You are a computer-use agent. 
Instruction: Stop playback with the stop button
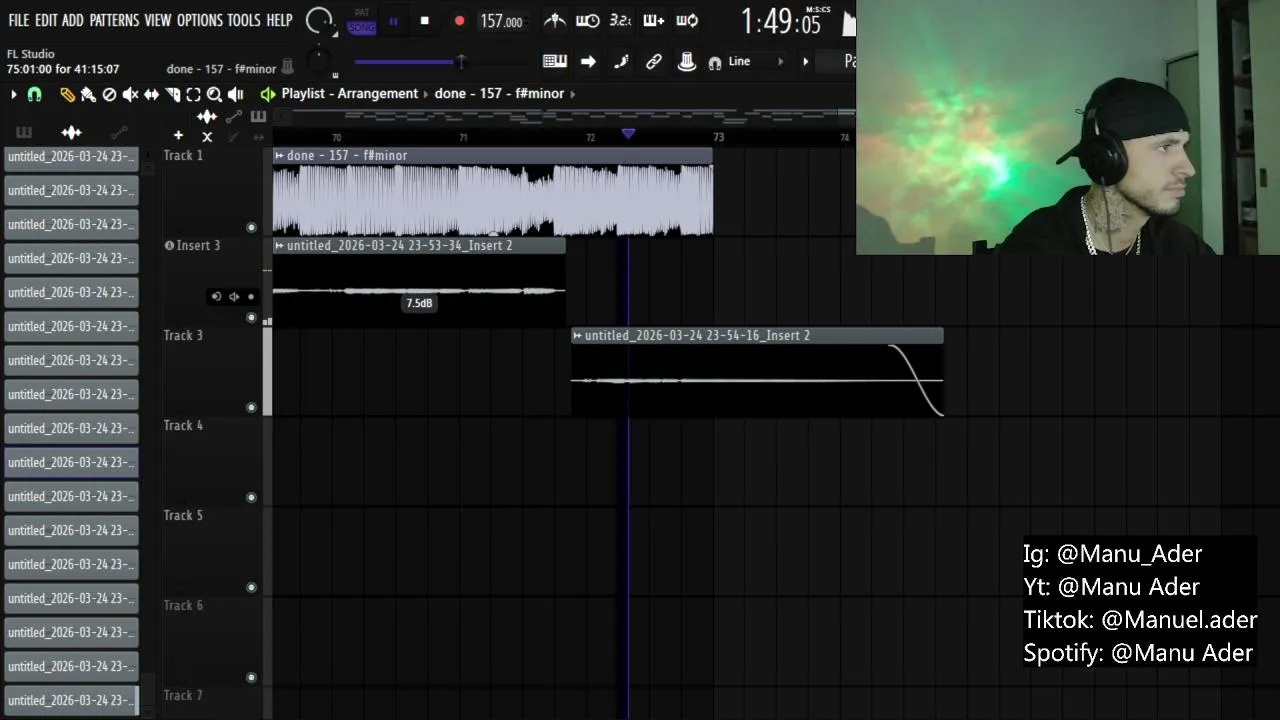coord(424,21)
